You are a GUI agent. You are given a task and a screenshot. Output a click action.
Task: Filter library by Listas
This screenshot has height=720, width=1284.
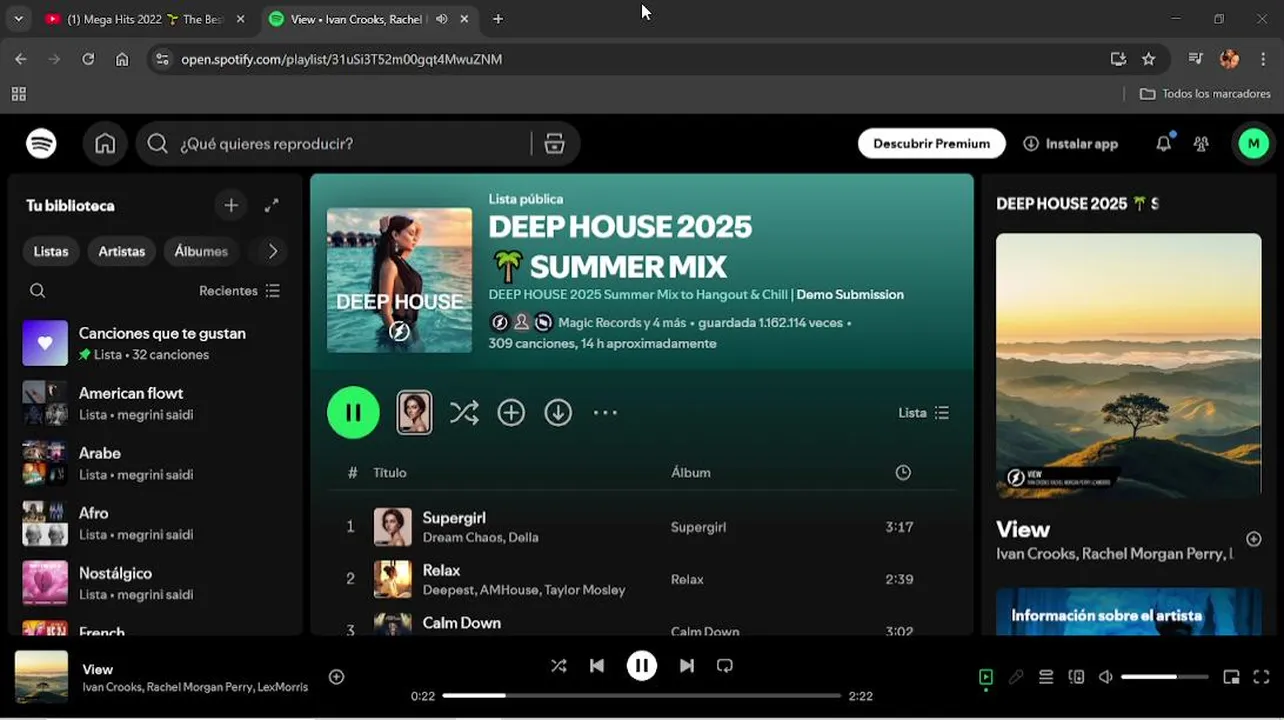(51, 251)
